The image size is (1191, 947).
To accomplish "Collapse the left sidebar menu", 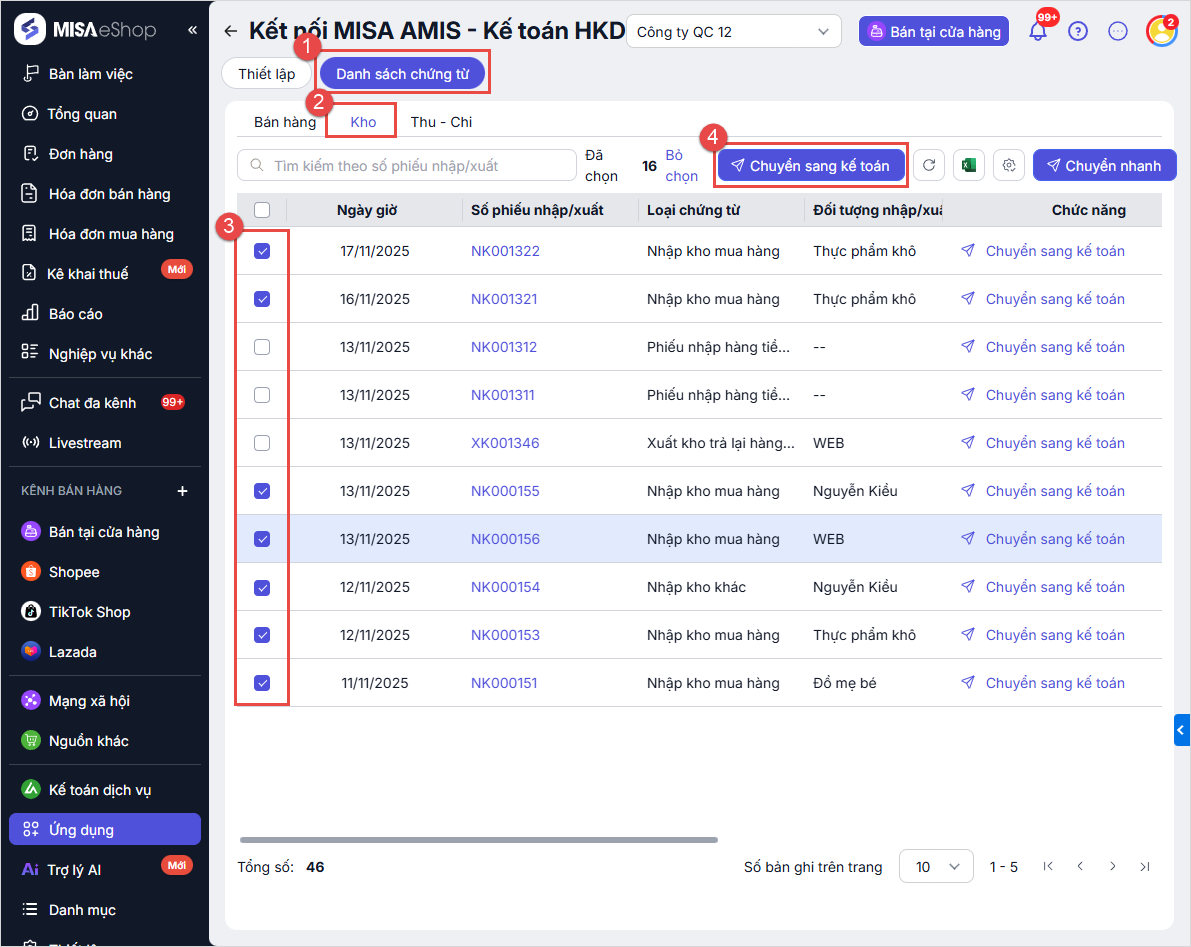I will coord(192,30).
